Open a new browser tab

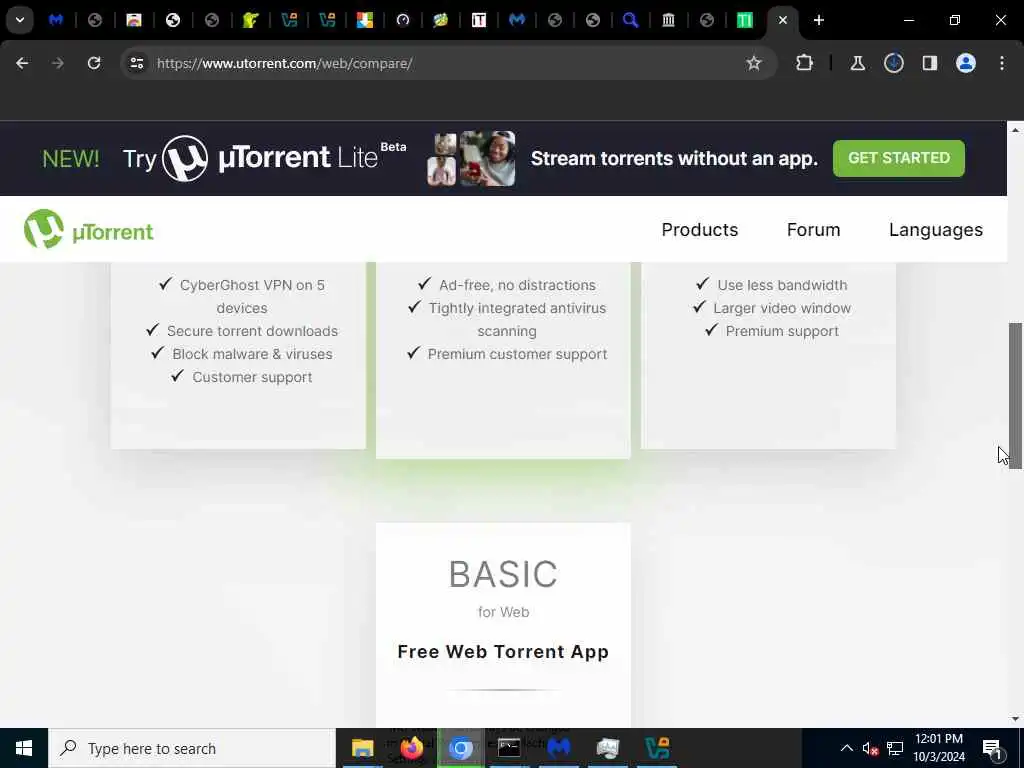[819, 20]
